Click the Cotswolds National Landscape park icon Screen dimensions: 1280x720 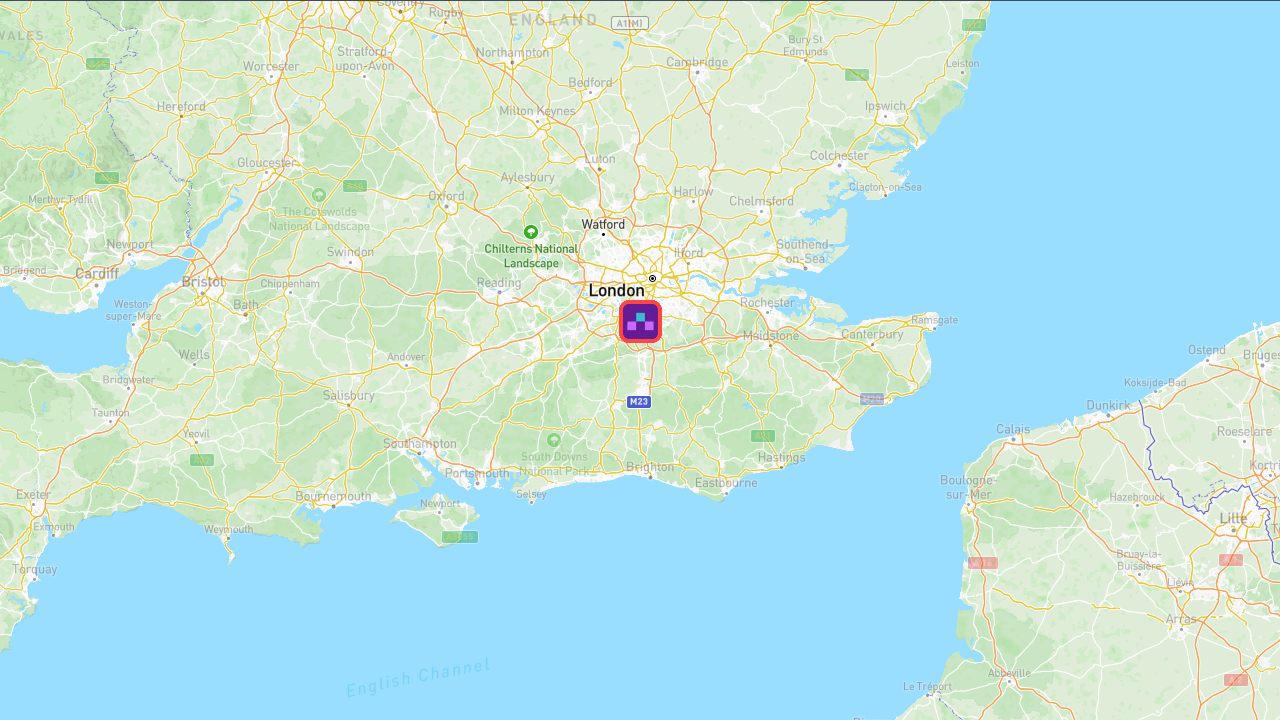click(x=319, y=195)
